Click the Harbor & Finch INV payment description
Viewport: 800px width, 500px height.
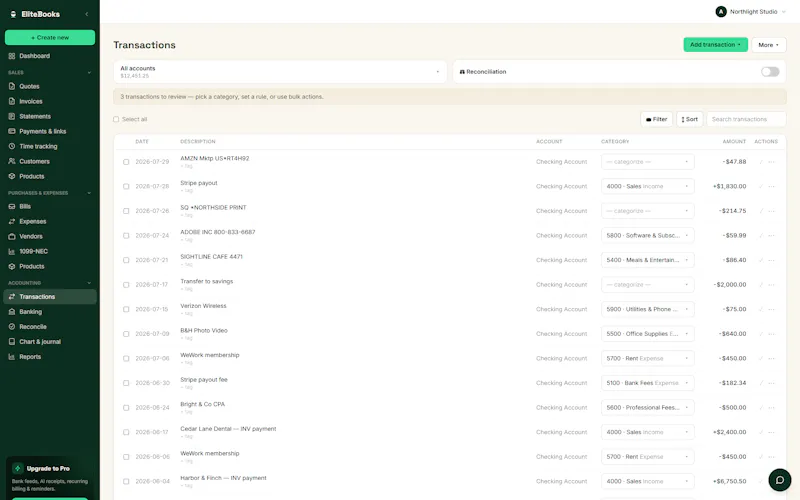pos(223,478)
